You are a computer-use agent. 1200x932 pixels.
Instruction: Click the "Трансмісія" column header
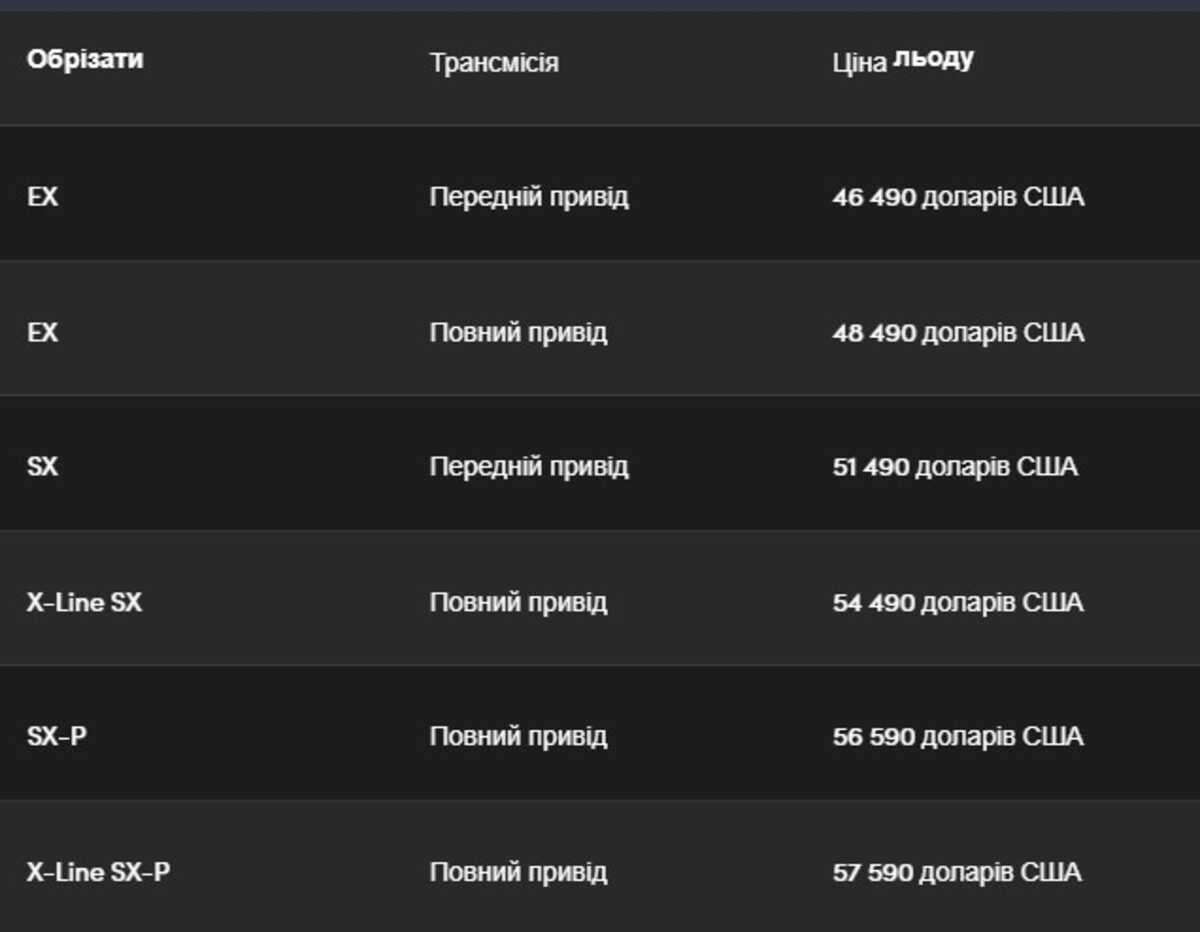point(494,63)
